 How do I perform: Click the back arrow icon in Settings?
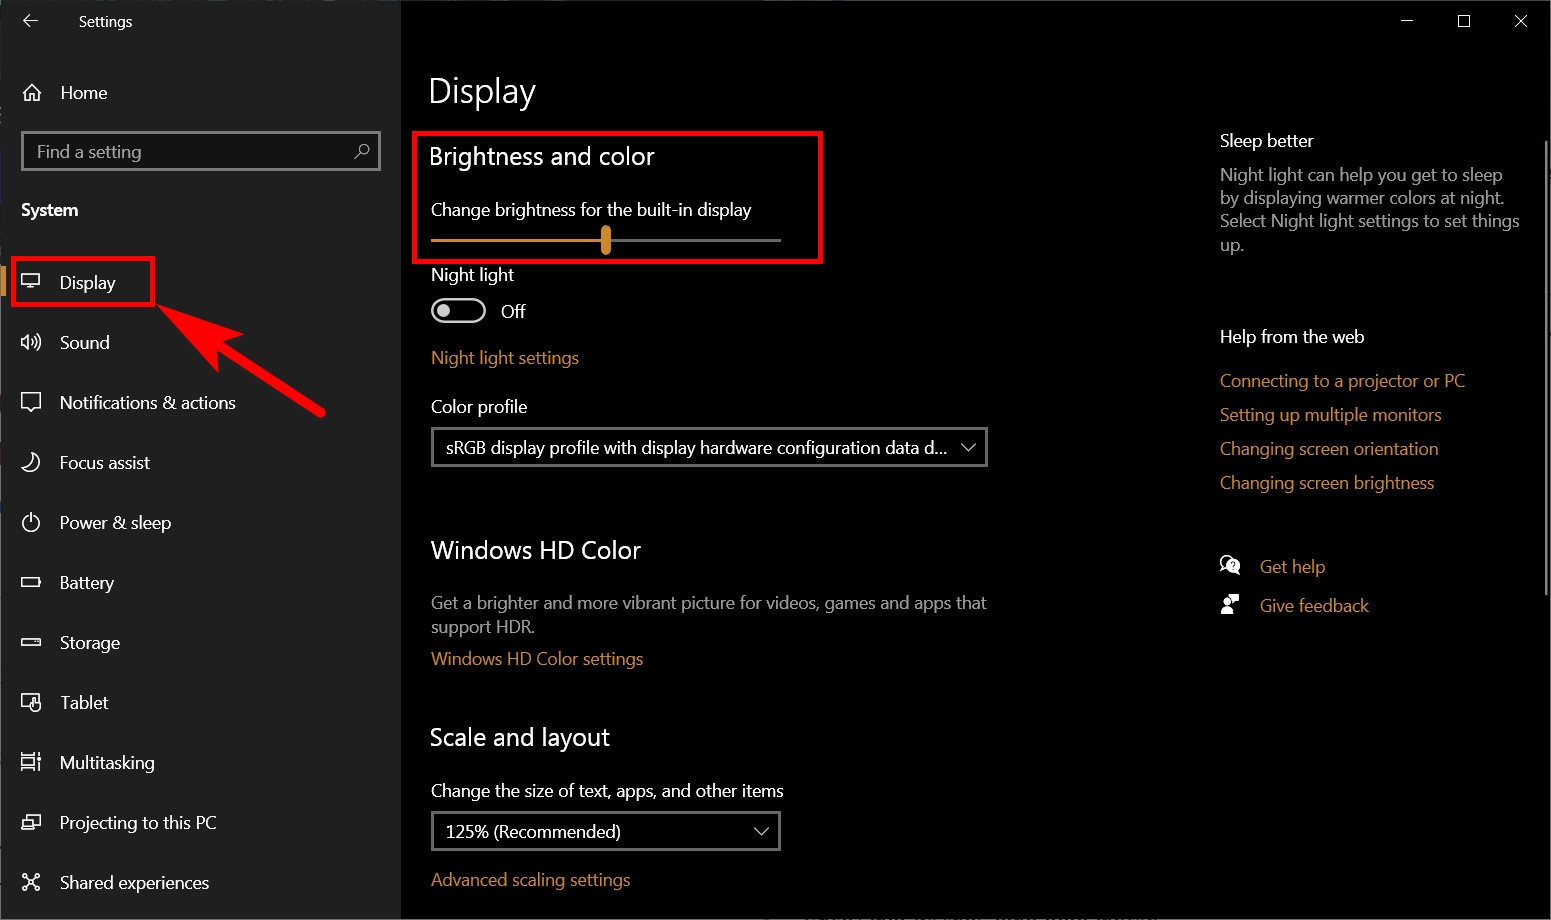[x=30, y=21]
